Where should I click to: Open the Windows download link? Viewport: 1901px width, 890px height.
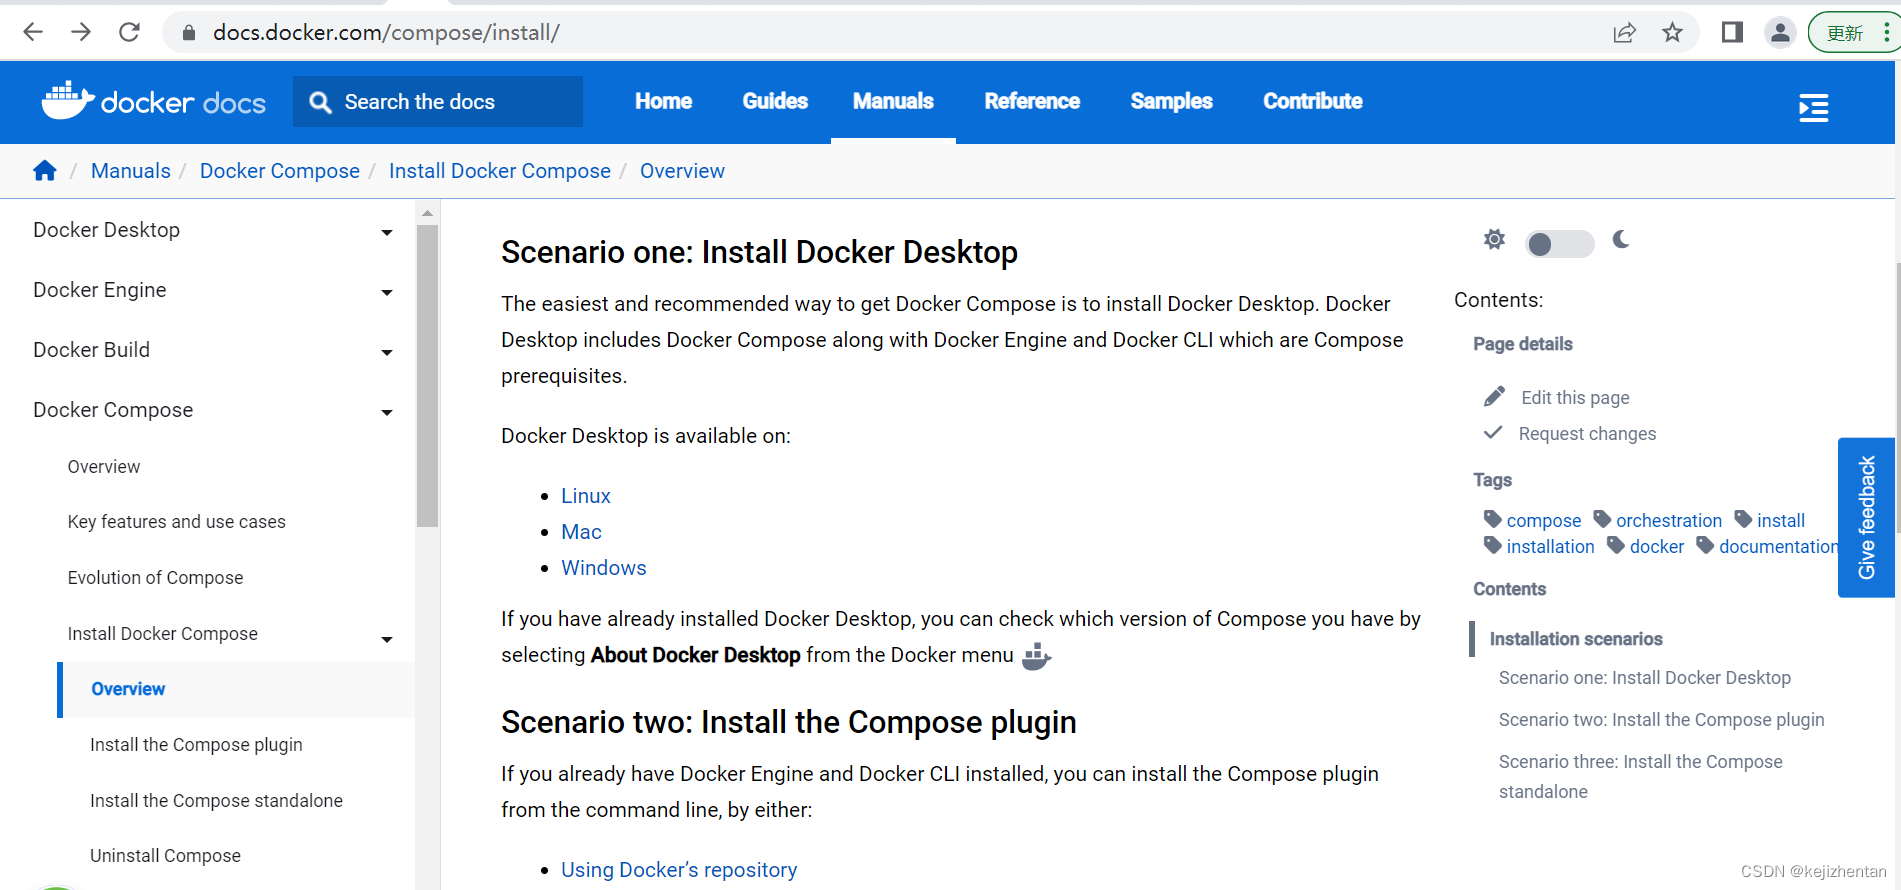coord(604,568)
